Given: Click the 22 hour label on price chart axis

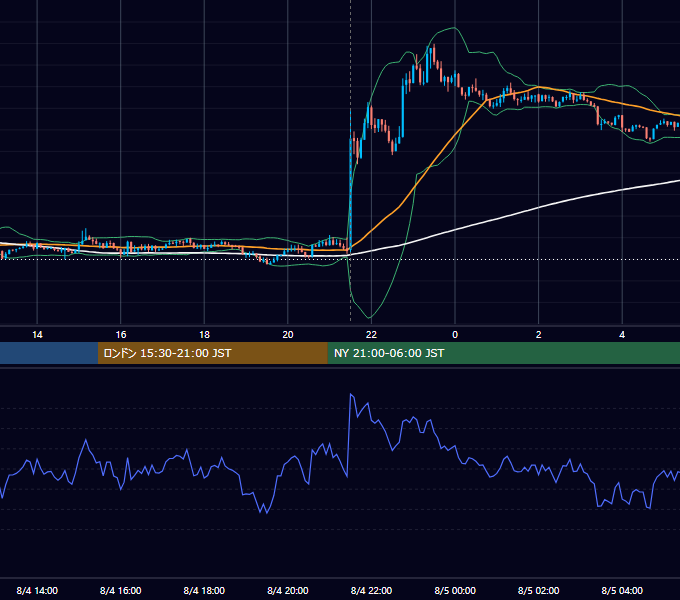Looking at the screenshot, I should [371, 335].
